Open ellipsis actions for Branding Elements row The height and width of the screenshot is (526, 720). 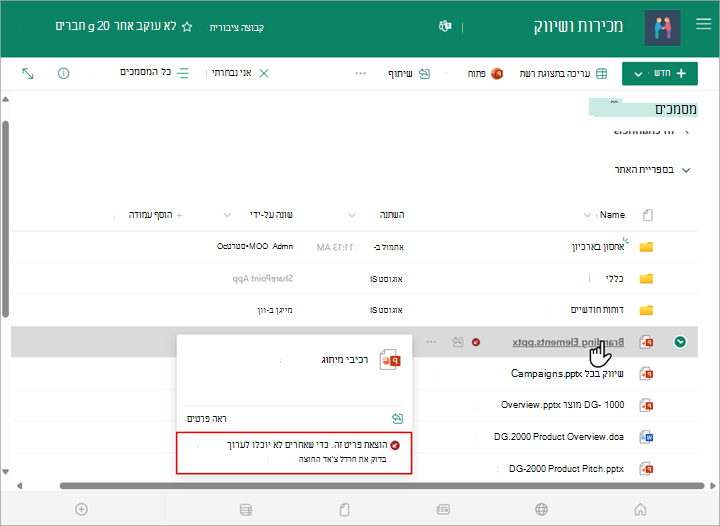431,342
